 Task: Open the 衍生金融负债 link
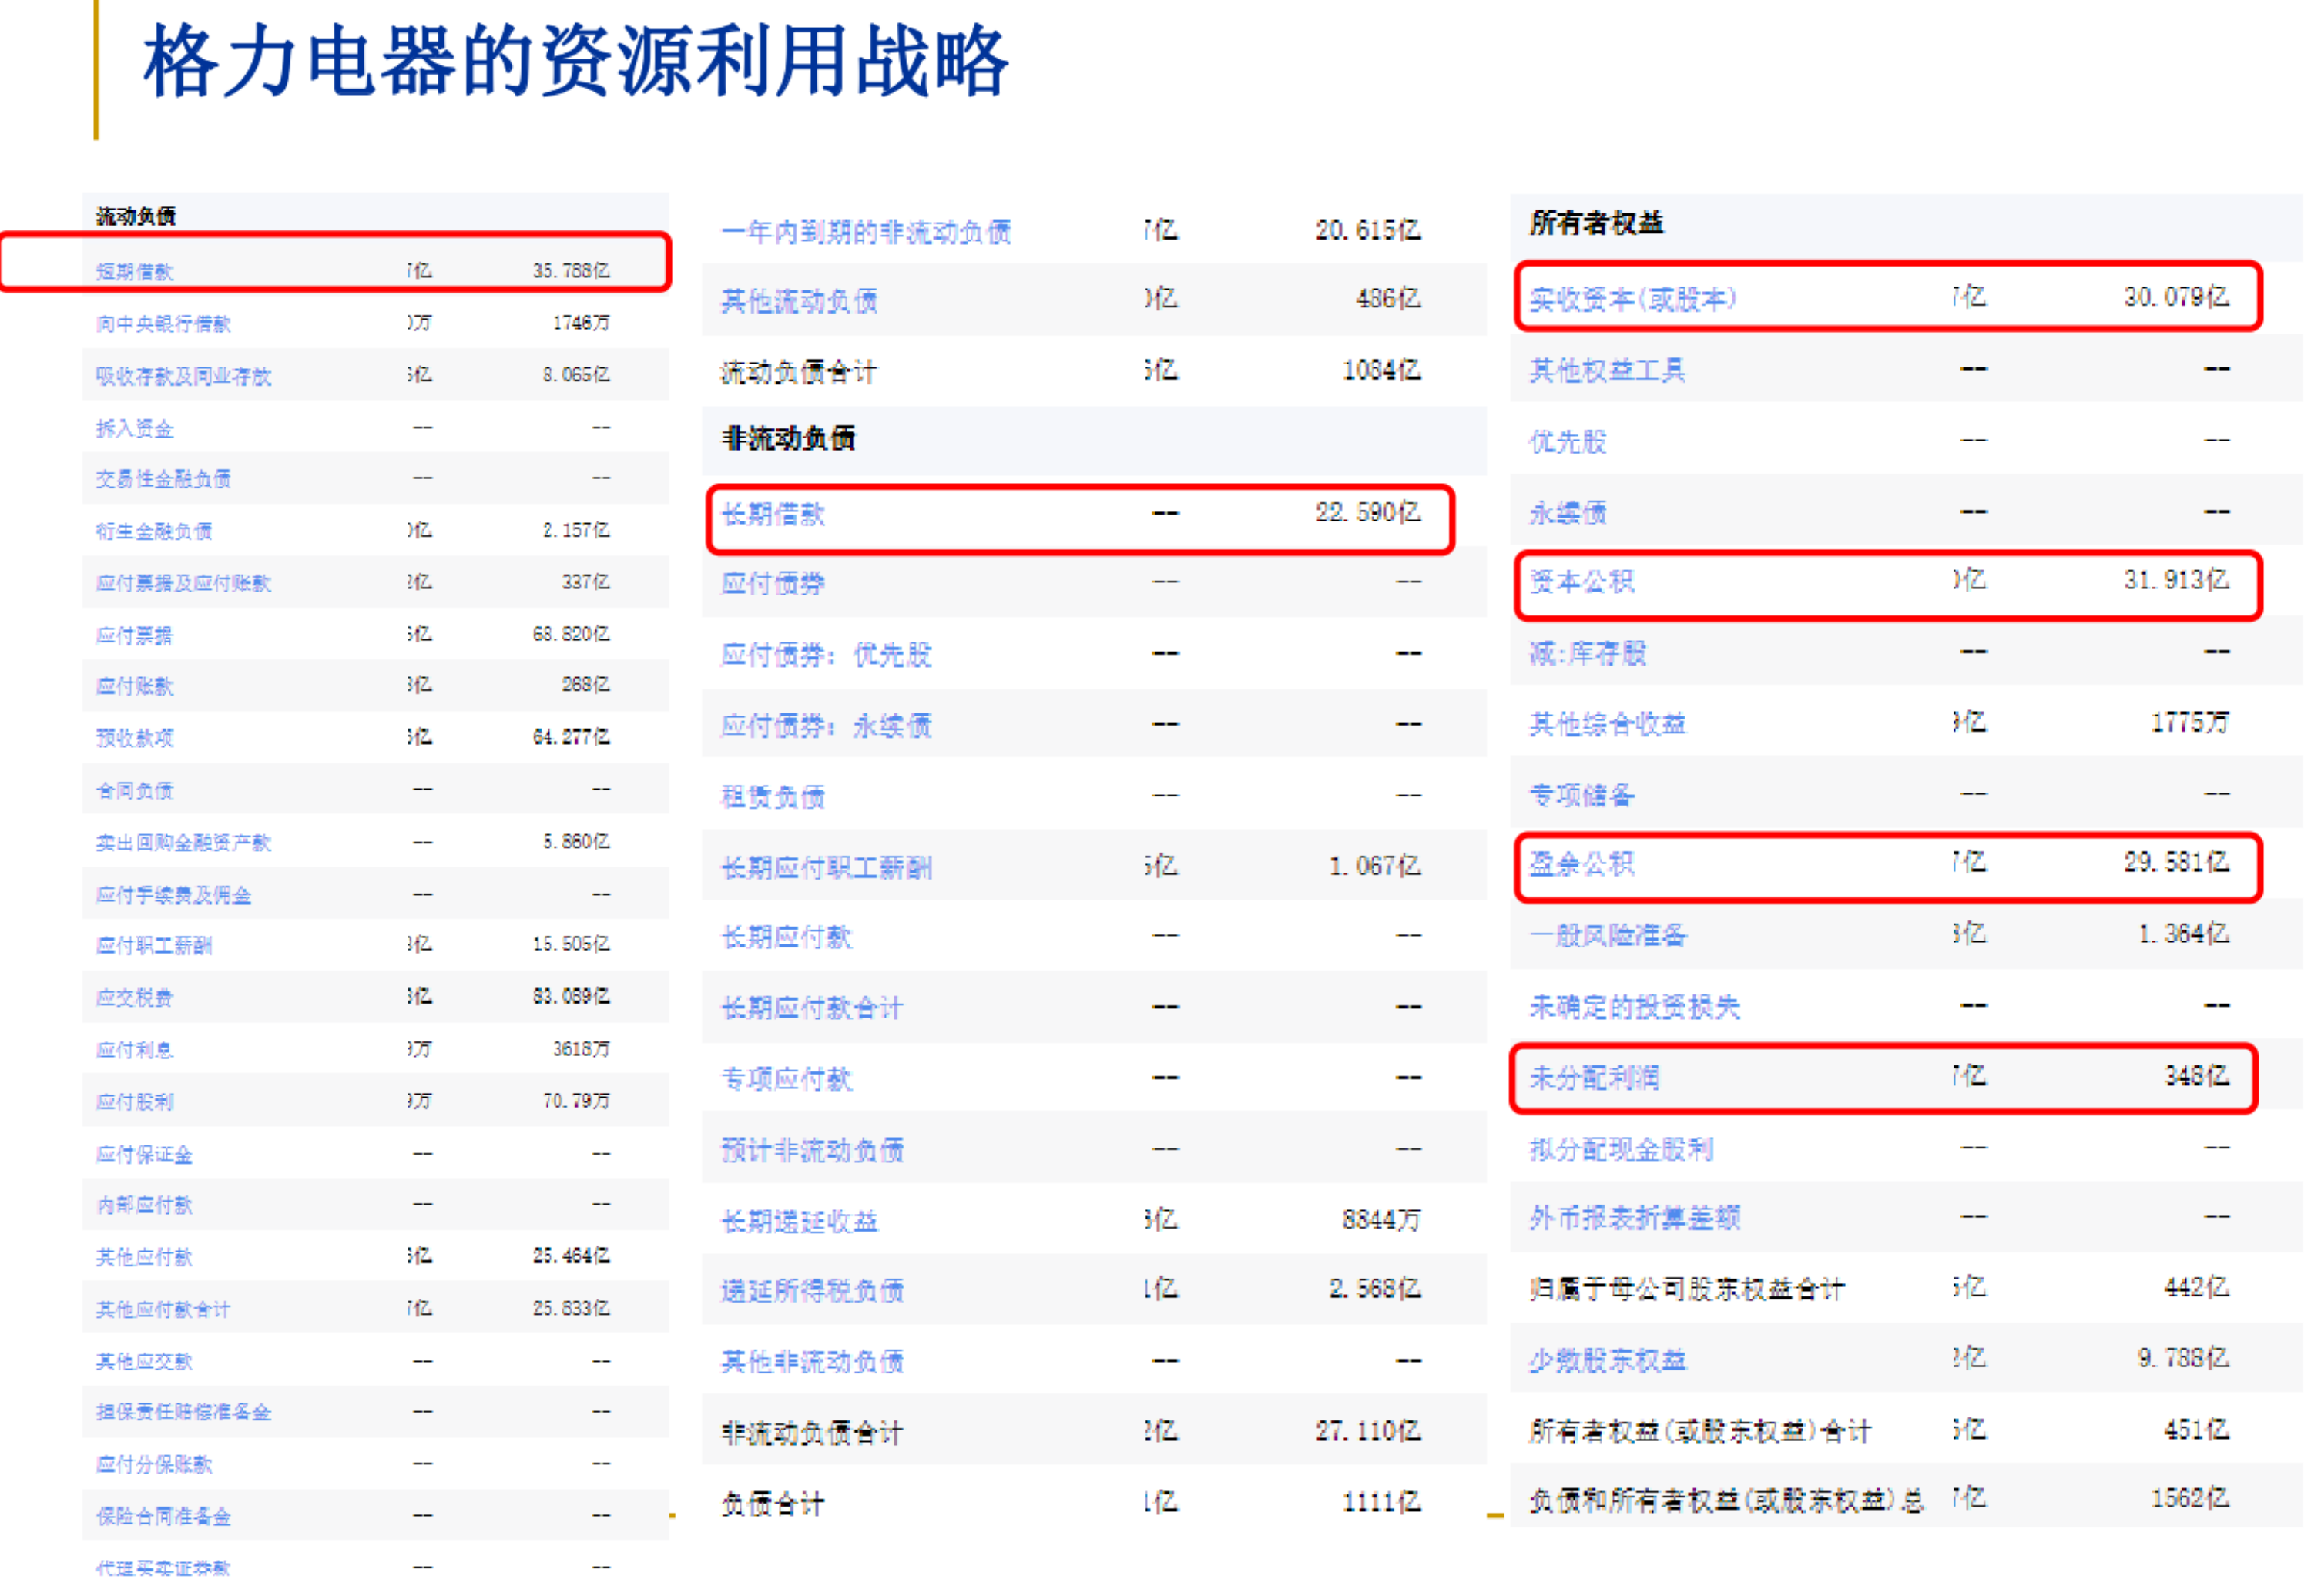coord(154,530)
